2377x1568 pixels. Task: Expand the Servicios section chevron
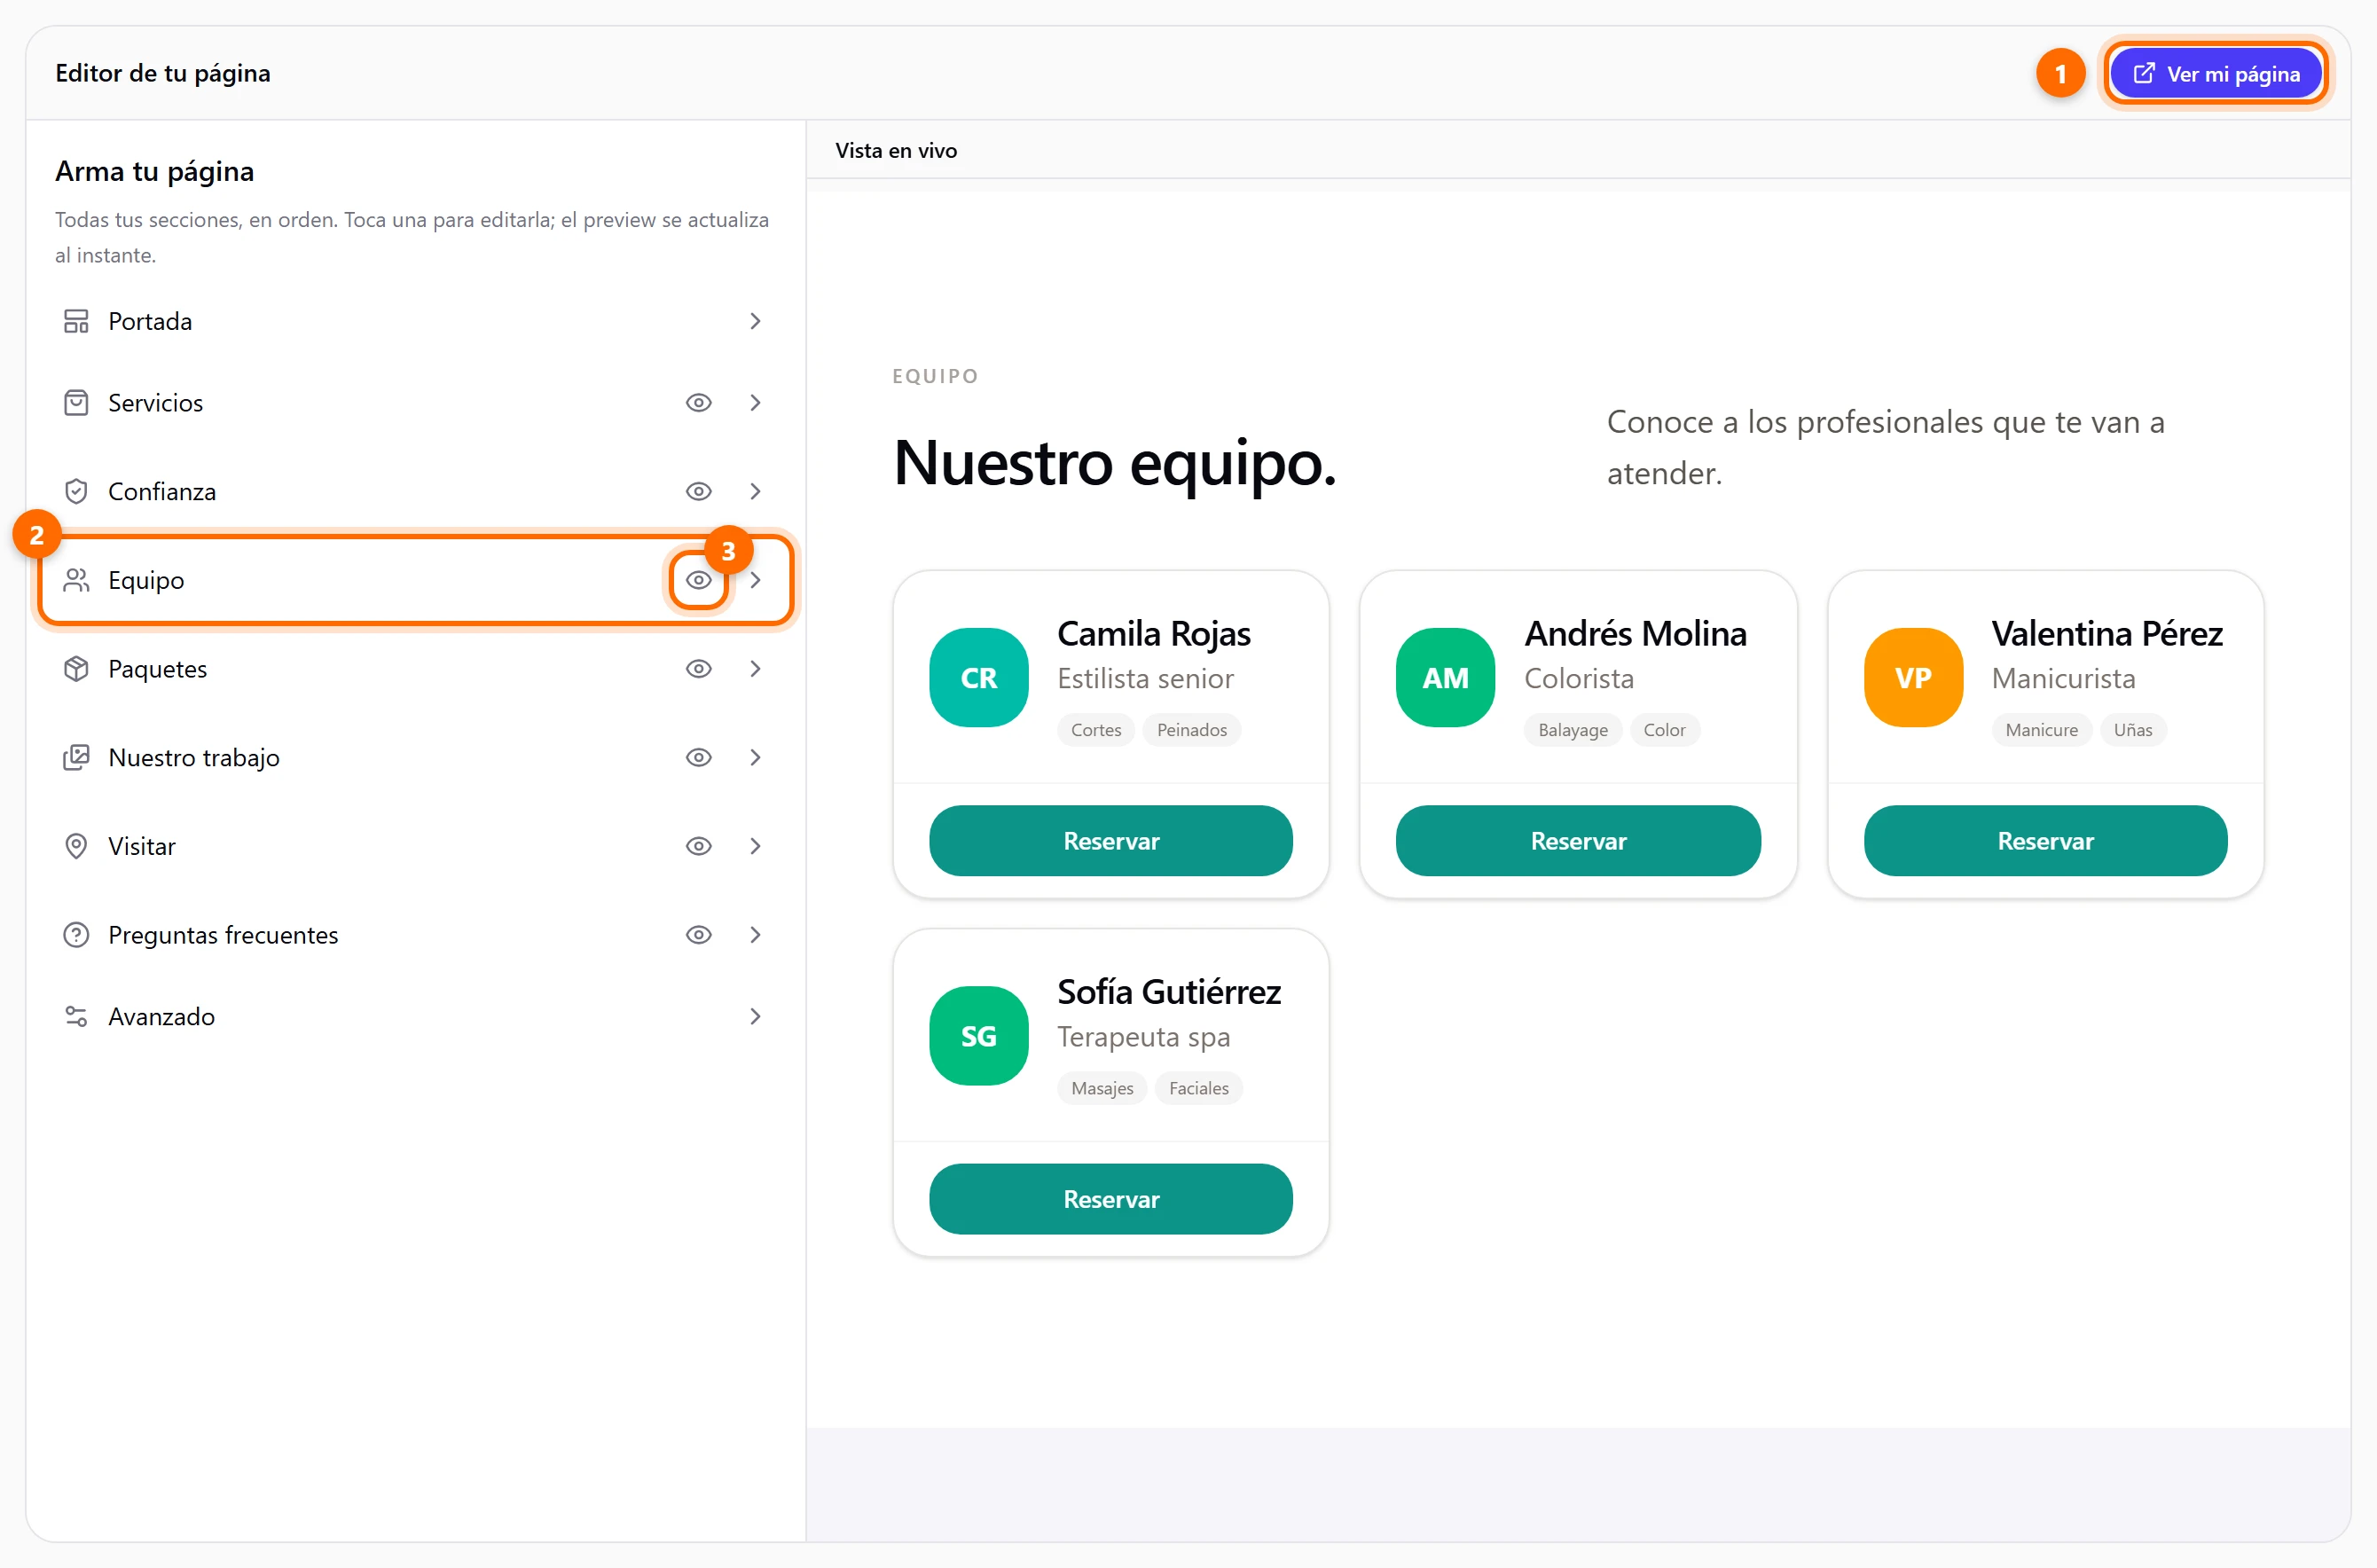755,403
